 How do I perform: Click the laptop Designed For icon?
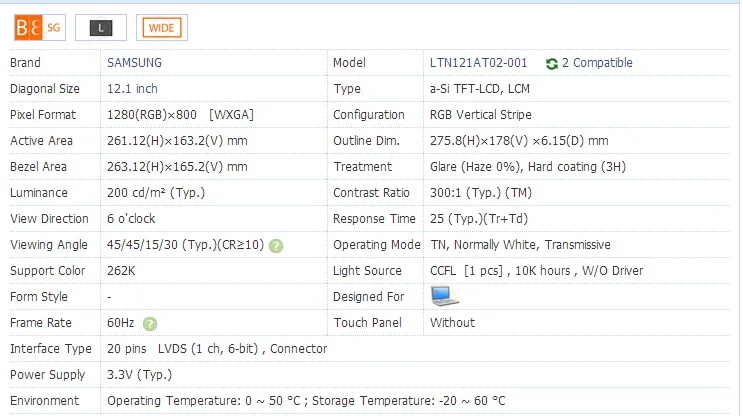click(x=444, y=296)
